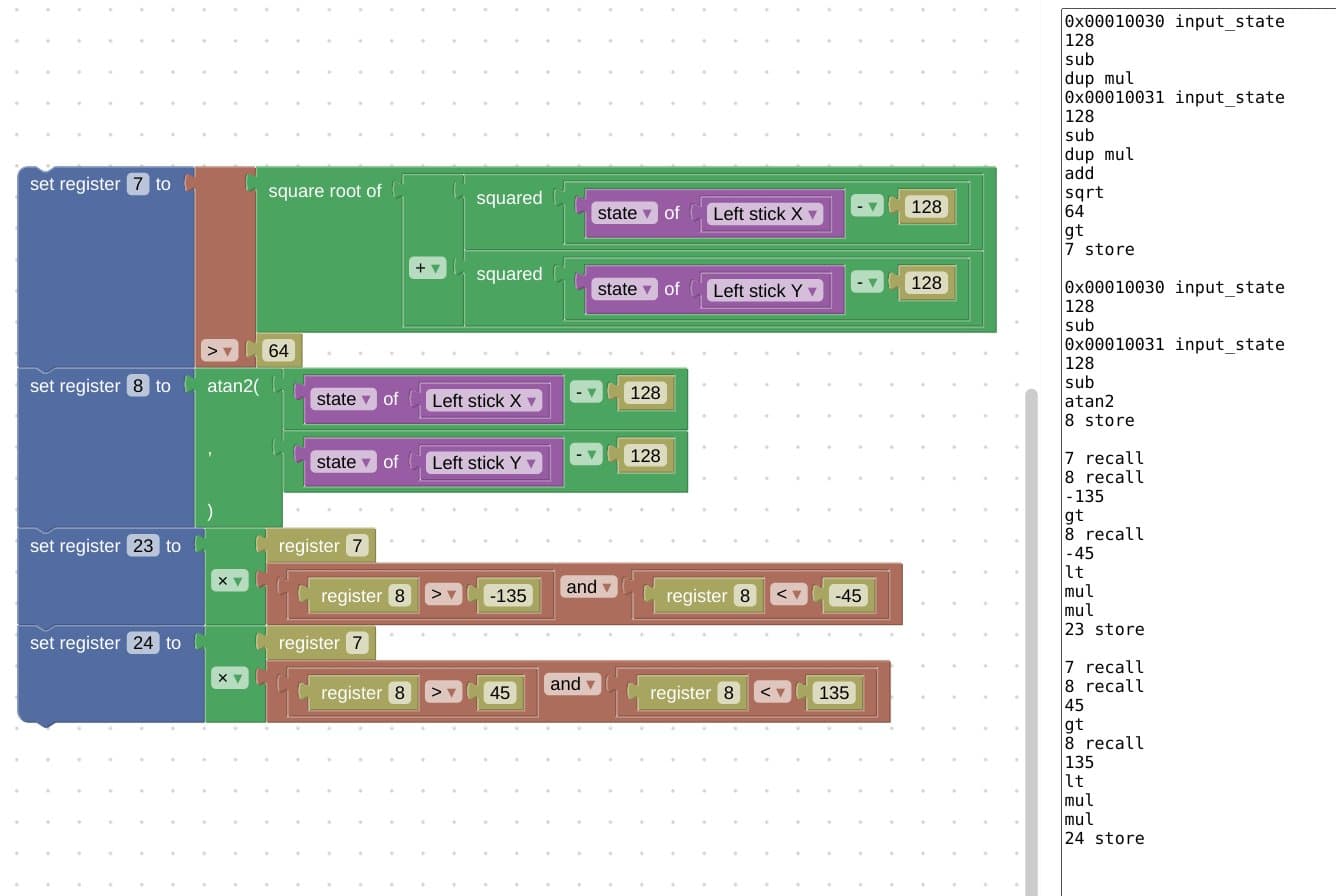
Task: Open the 'and' dropdown in register 23 block
Action: 588,587
